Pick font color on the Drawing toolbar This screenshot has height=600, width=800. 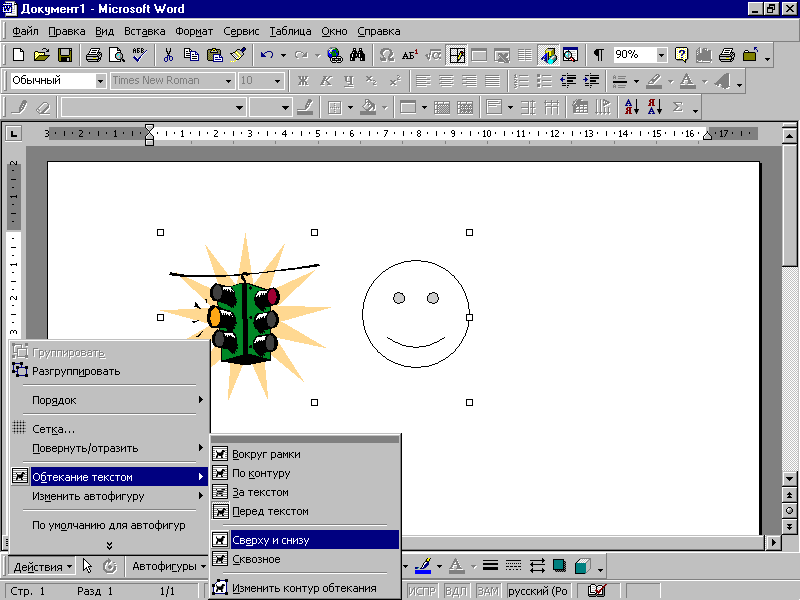(x=456, y=565)
